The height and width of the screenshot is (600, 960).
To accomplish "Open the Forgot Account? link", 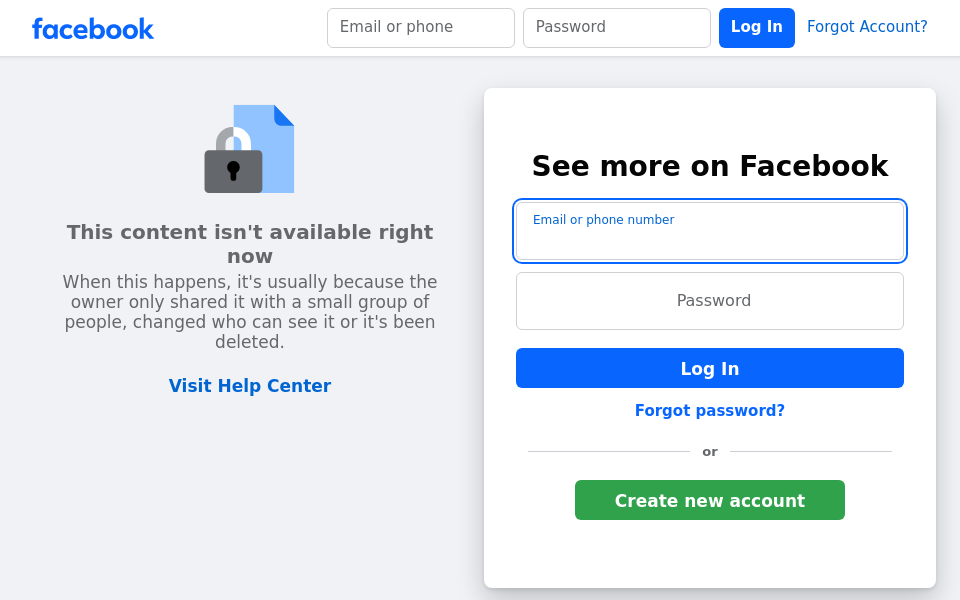I will coord(867,27).
